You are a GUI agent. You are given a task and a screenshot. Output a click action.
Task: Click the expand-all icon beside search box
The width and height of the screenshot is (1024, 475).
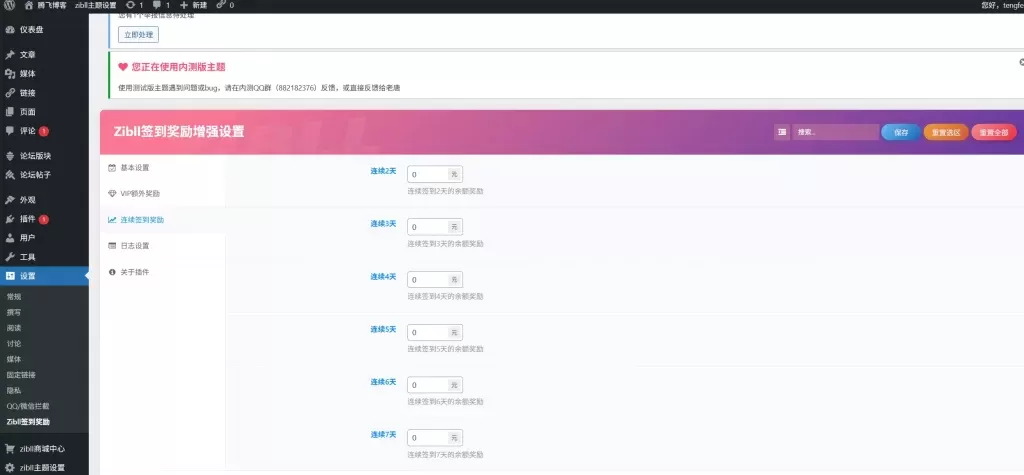click(x=781, y=132)
